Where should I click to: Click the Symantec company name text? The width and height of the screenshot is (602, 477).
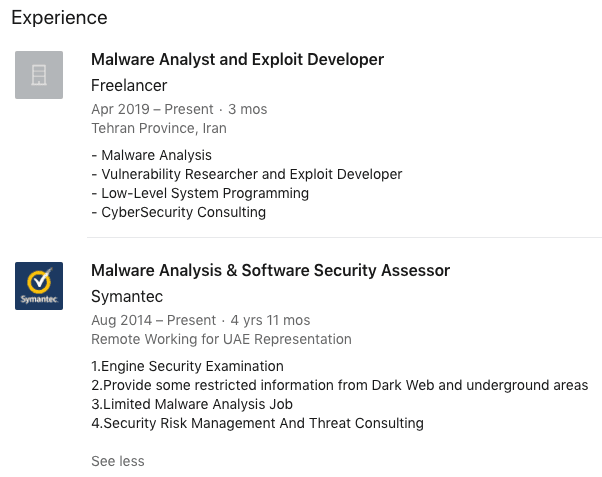click(x=127, y=296)
